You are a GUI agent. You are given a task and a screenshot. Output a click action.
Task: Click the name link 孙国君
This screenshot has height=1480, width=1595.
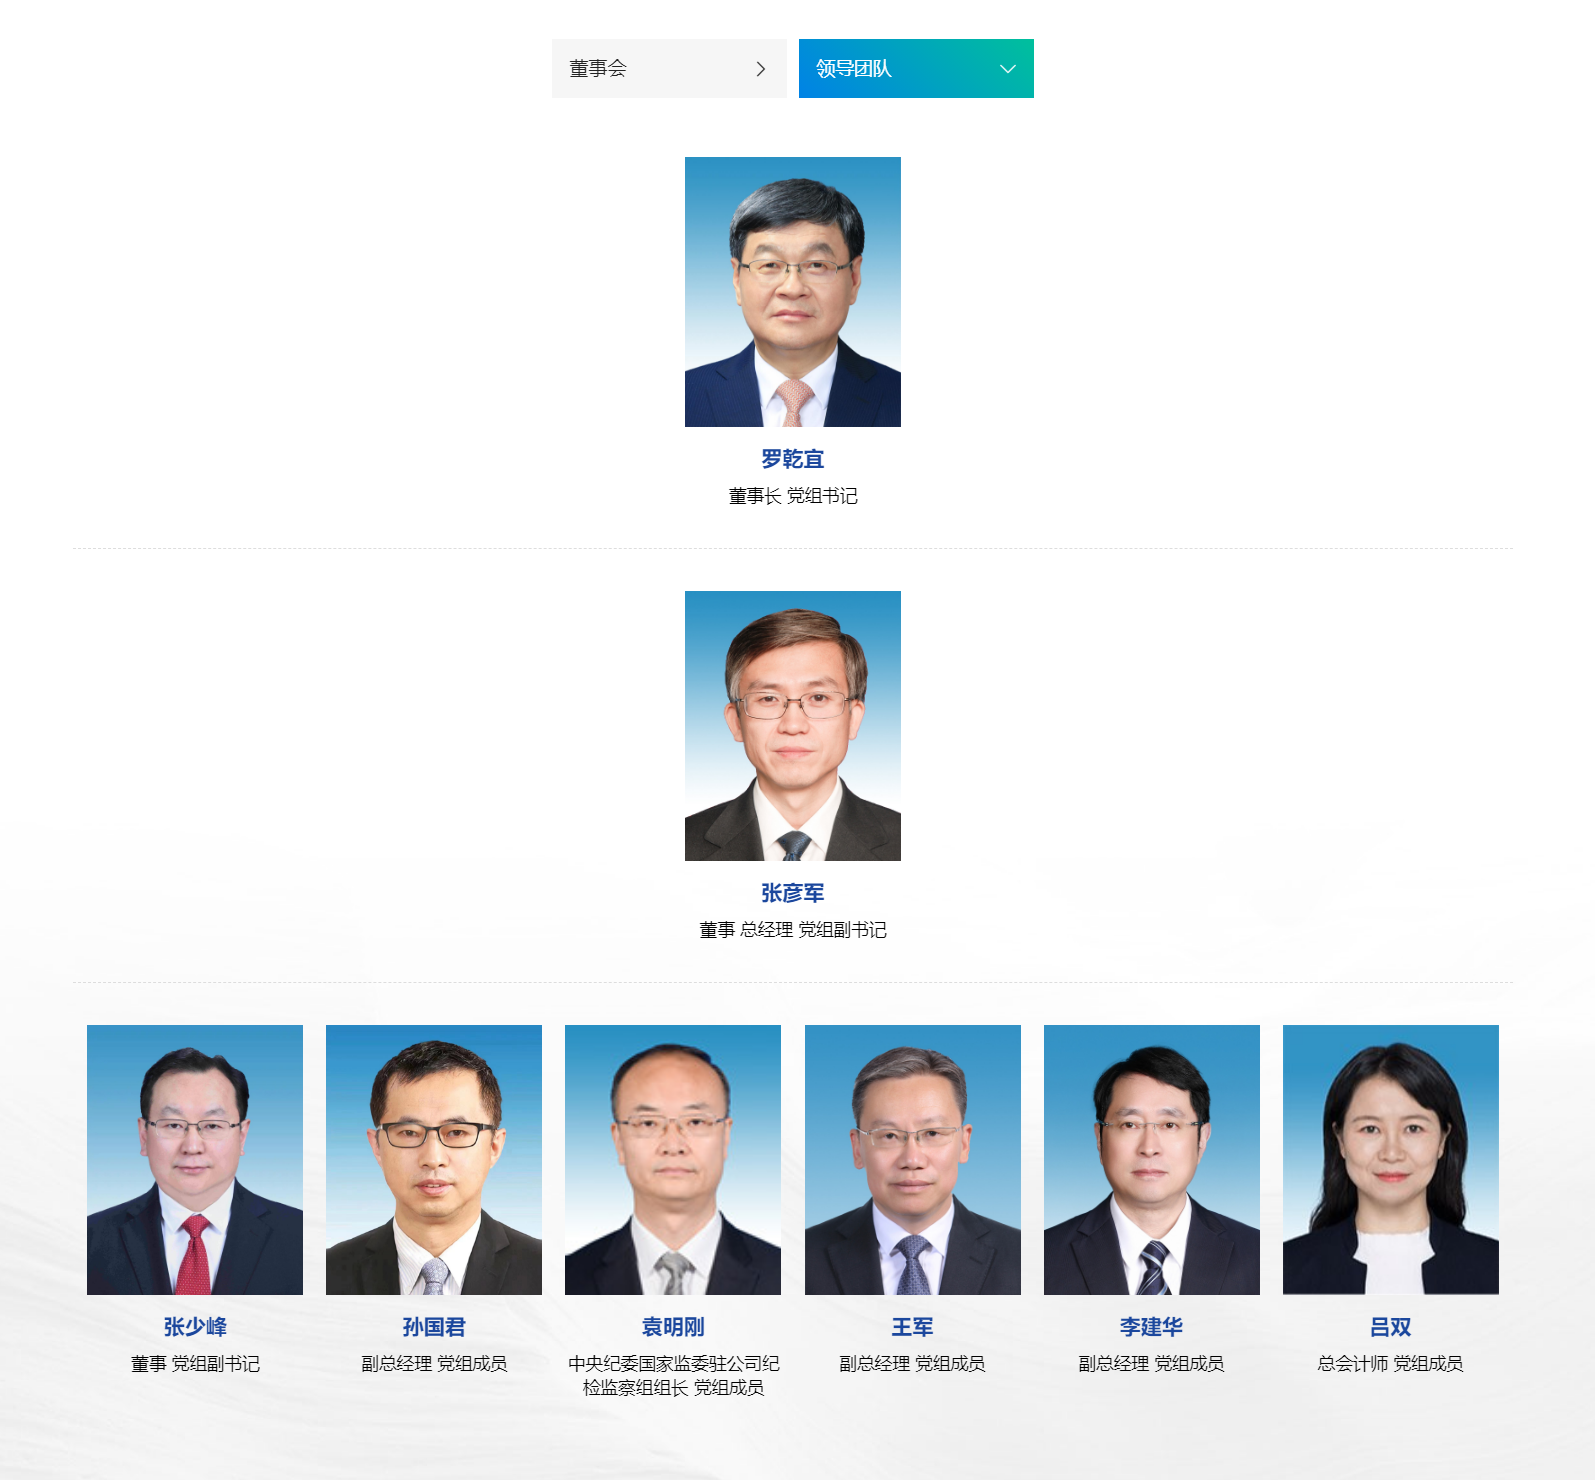click(434, 1327)
